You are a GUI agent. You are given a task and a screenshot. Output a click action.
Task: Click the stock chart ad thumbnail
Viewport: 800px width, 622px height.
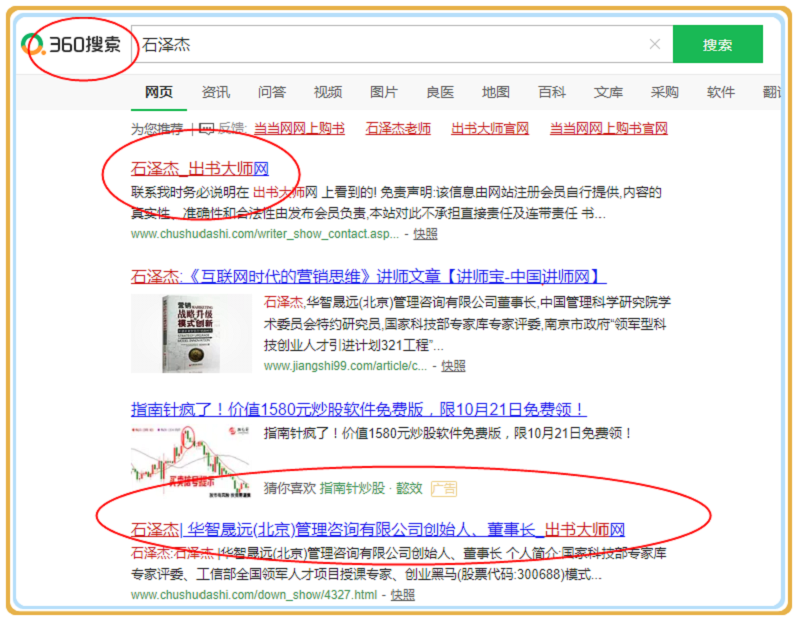(x=191, y=461)
